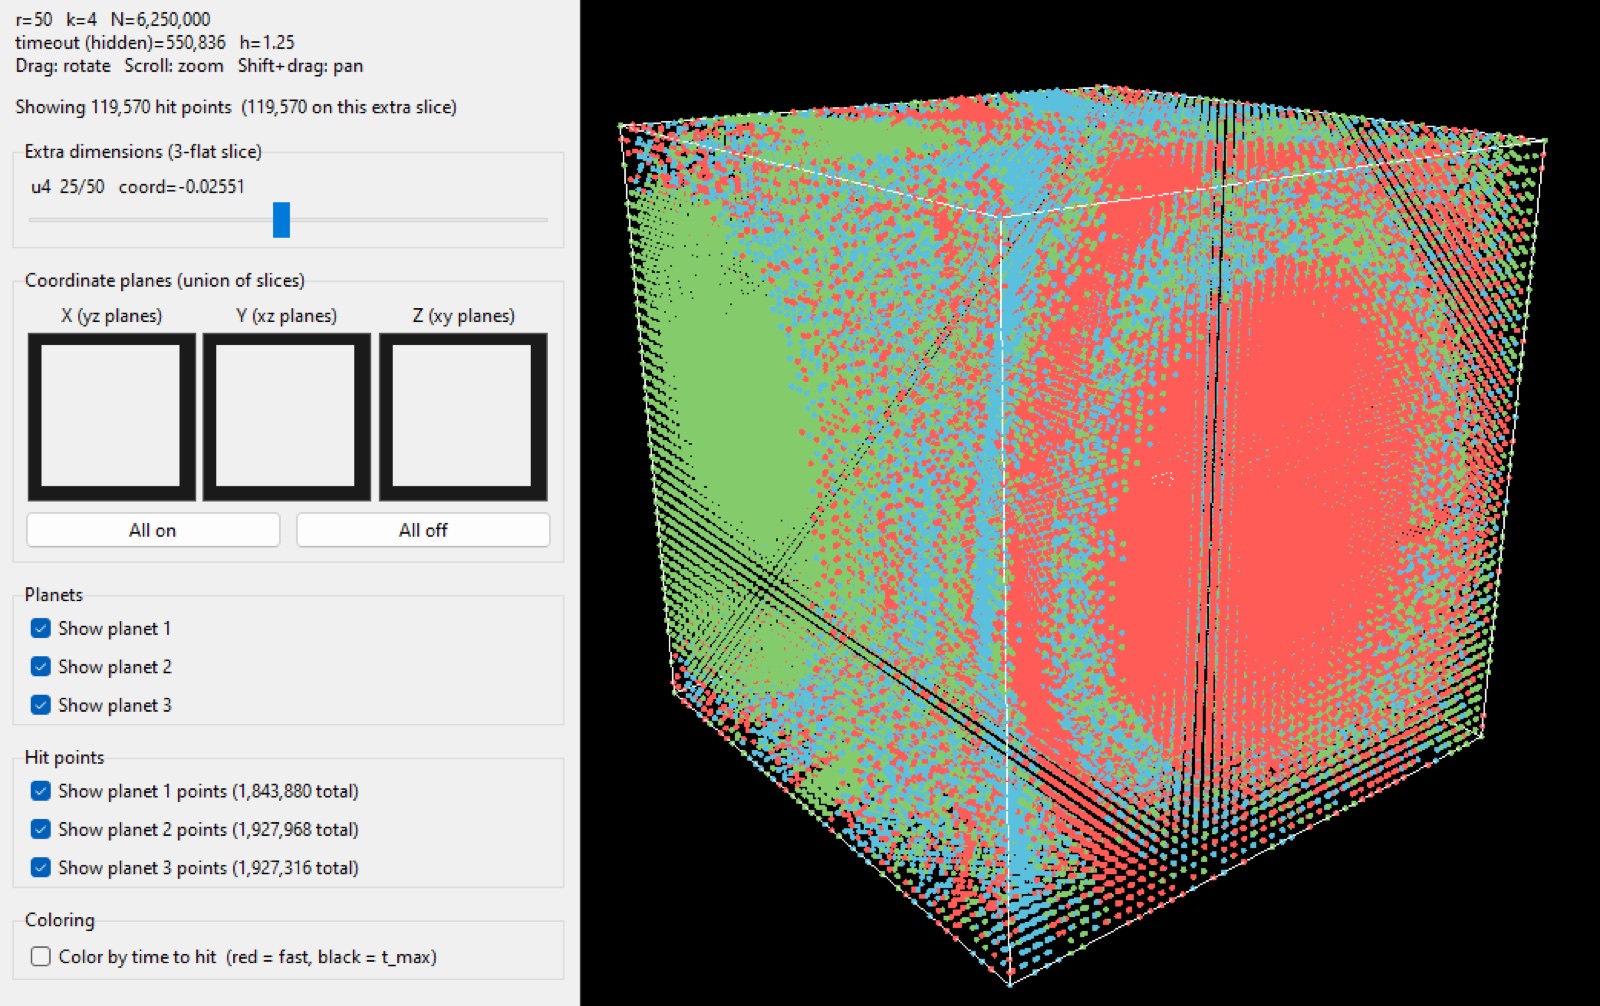Click the 'u4 25/50 coord=-0.02551' label
Viewport: 1600px width, 1006px height.
[138, 187]
